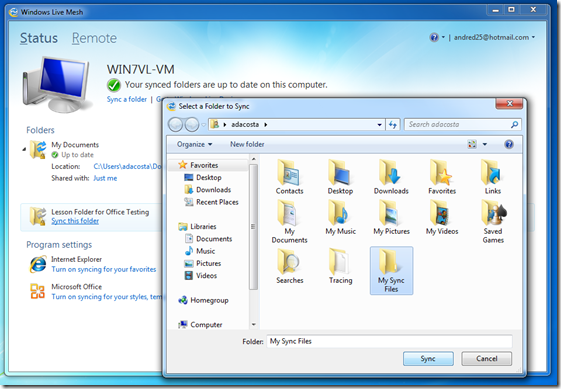561x389 pixels.
Task: Open the Organize dropdown menu
Action: (x=194, y=144)
